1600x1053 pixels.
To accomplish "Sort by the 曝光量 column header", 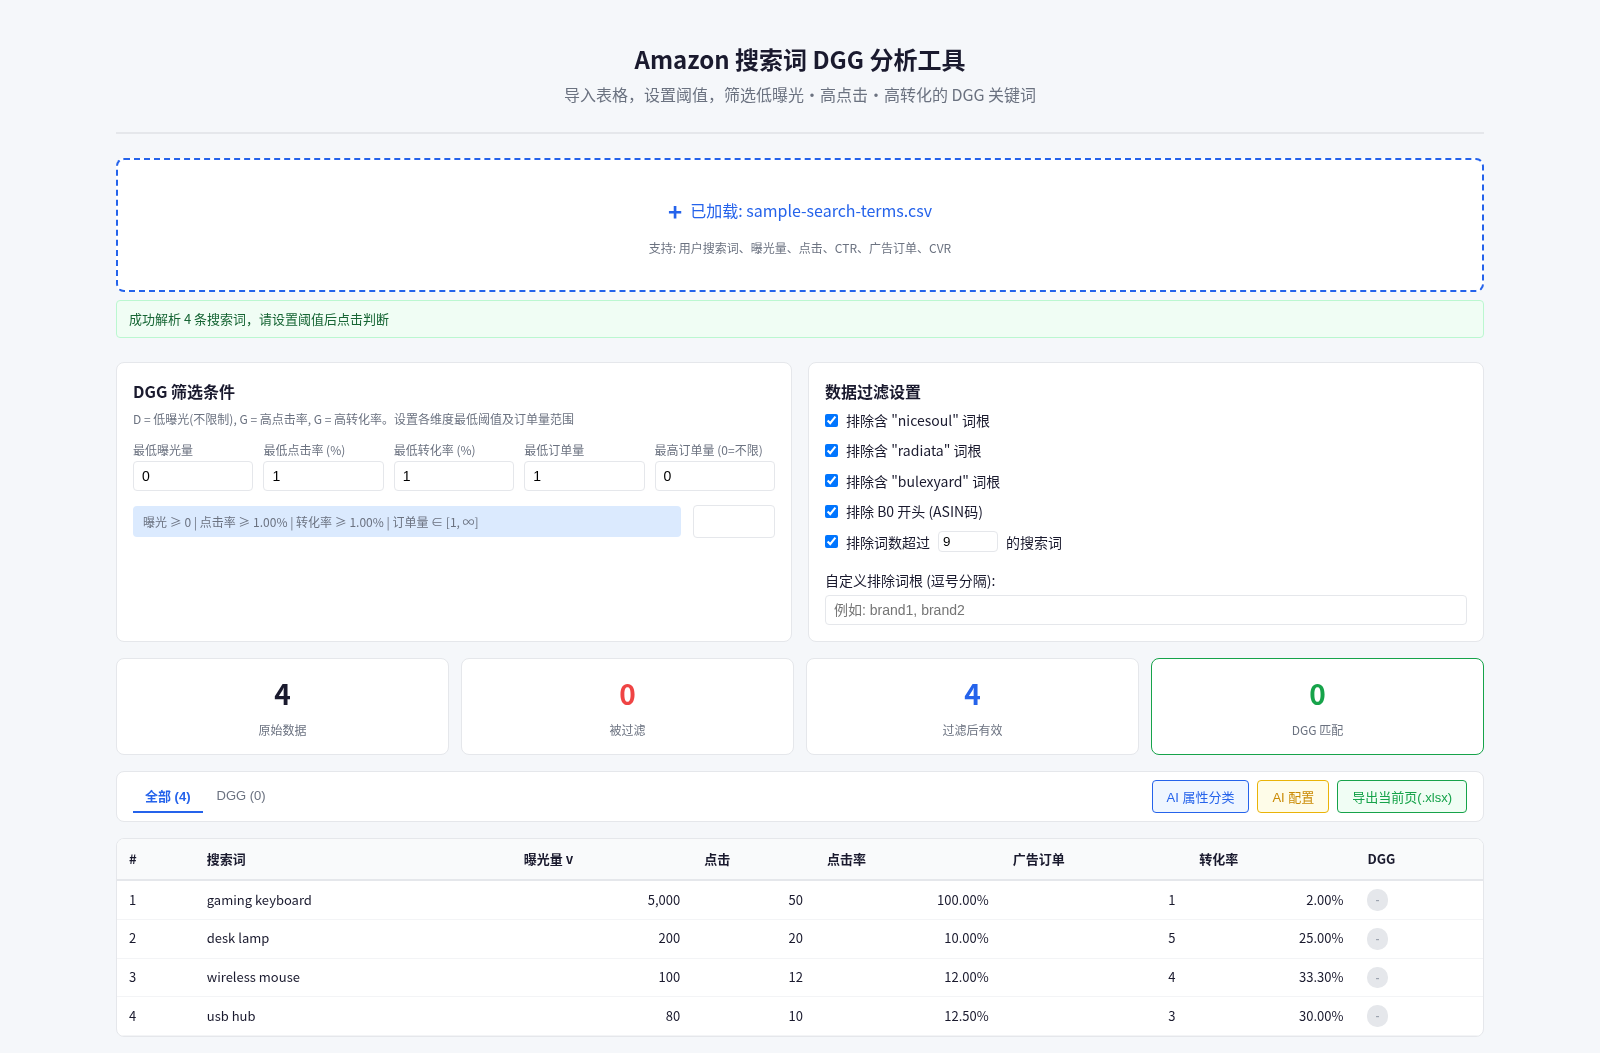I will pos(549,860).
